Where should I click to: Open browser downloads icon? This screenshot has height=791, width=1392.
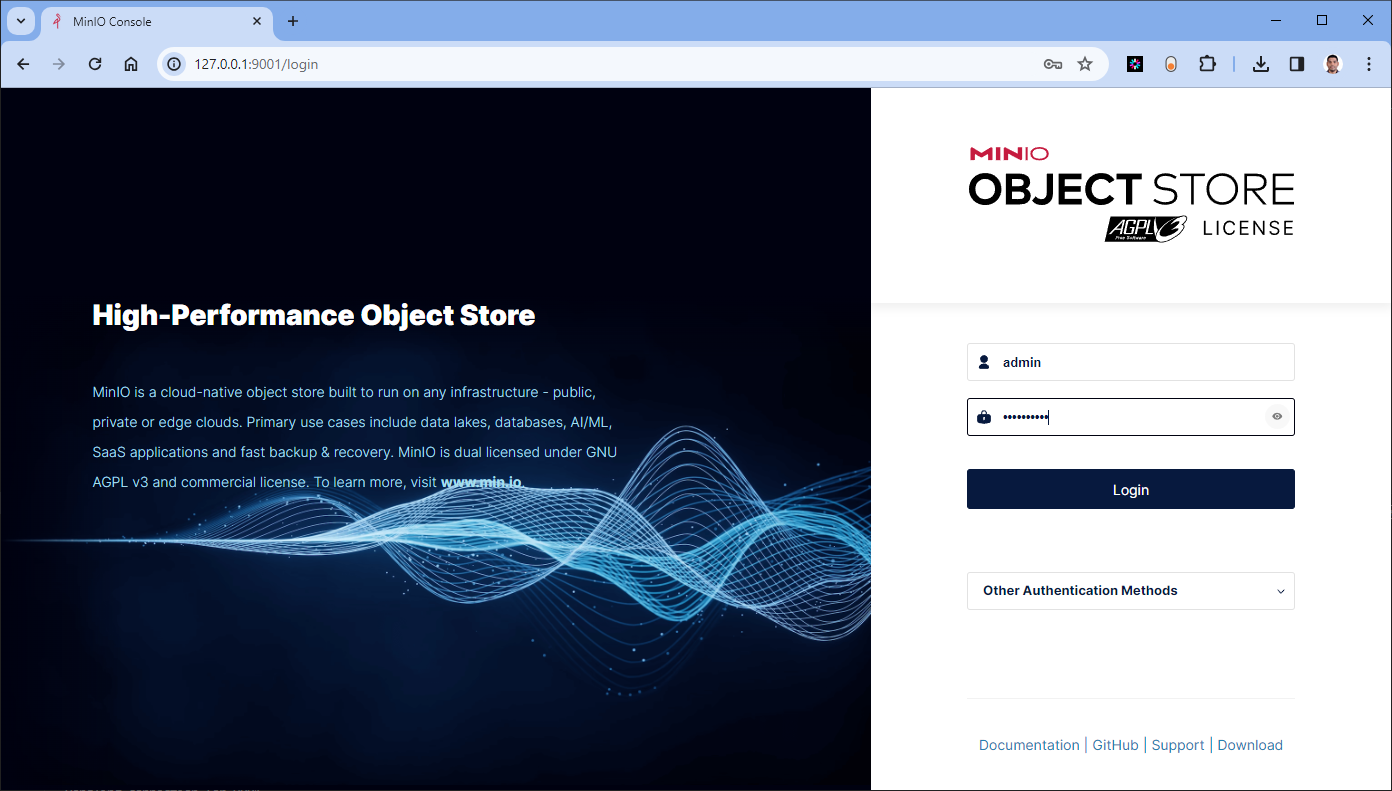point(1261,64)
